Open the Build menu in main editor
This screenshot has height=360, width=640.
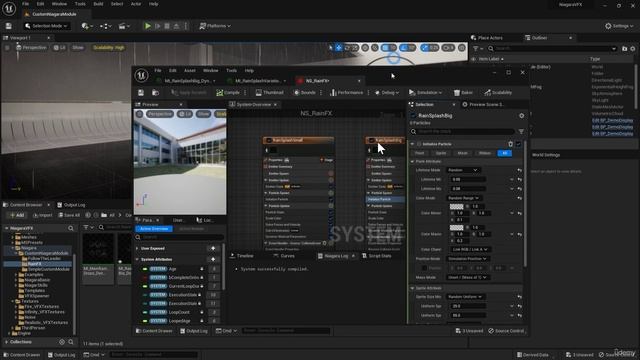pos(98,4)
